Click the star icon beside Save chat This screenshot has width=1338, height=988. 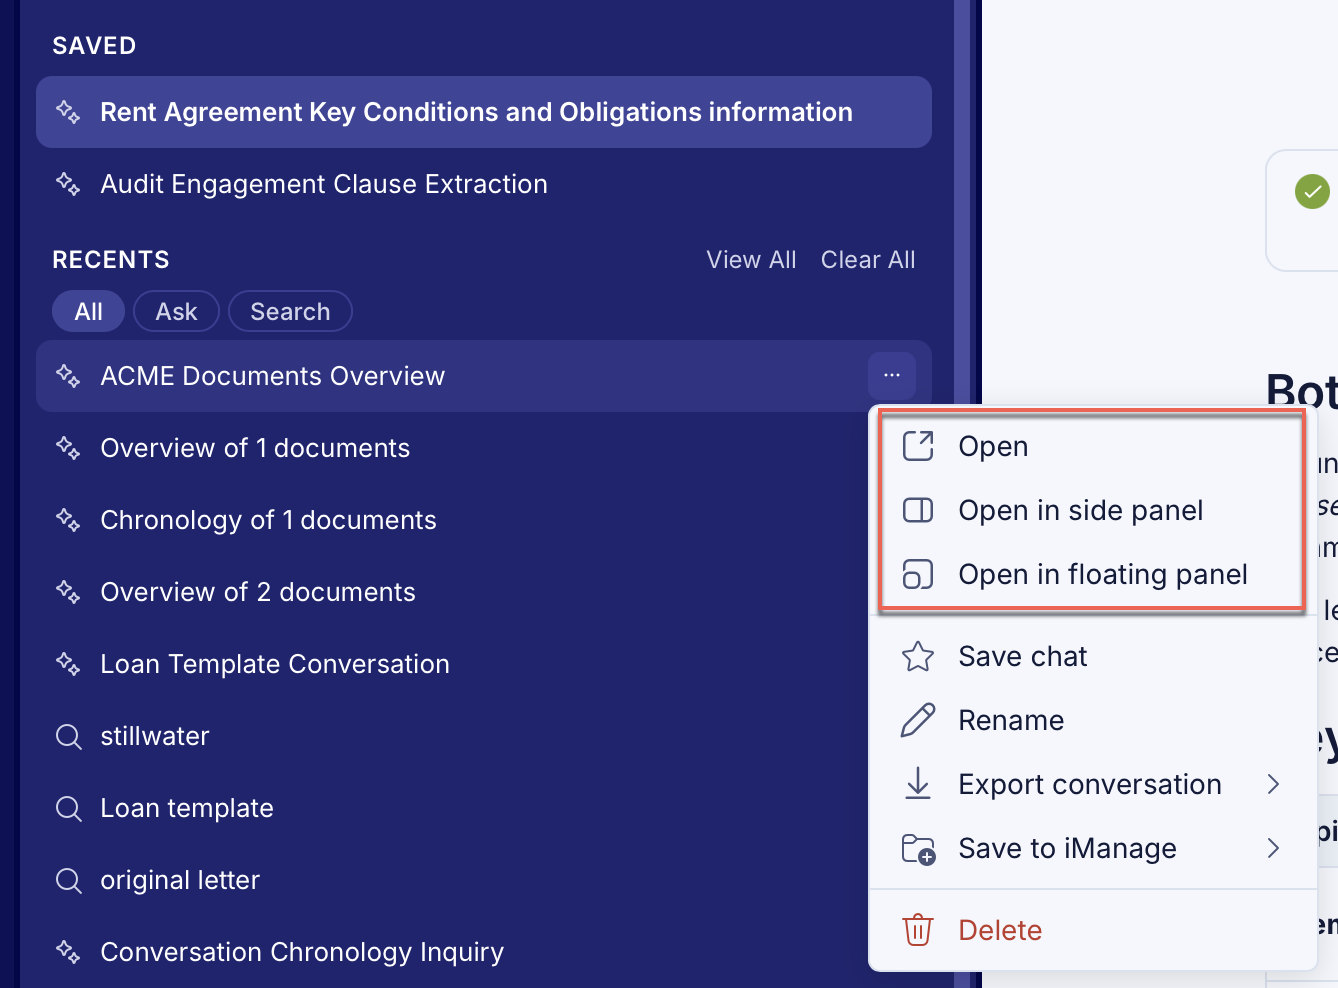918,657
